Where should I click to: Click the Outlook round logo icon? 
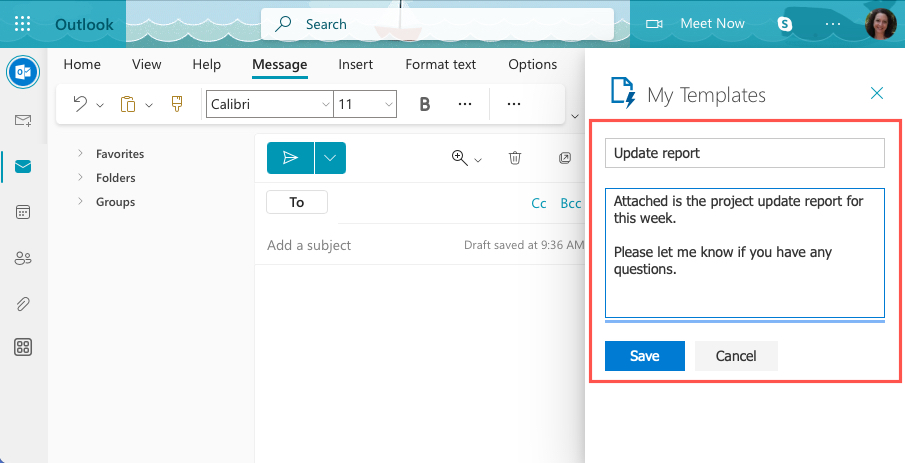(x=23, y=72)
